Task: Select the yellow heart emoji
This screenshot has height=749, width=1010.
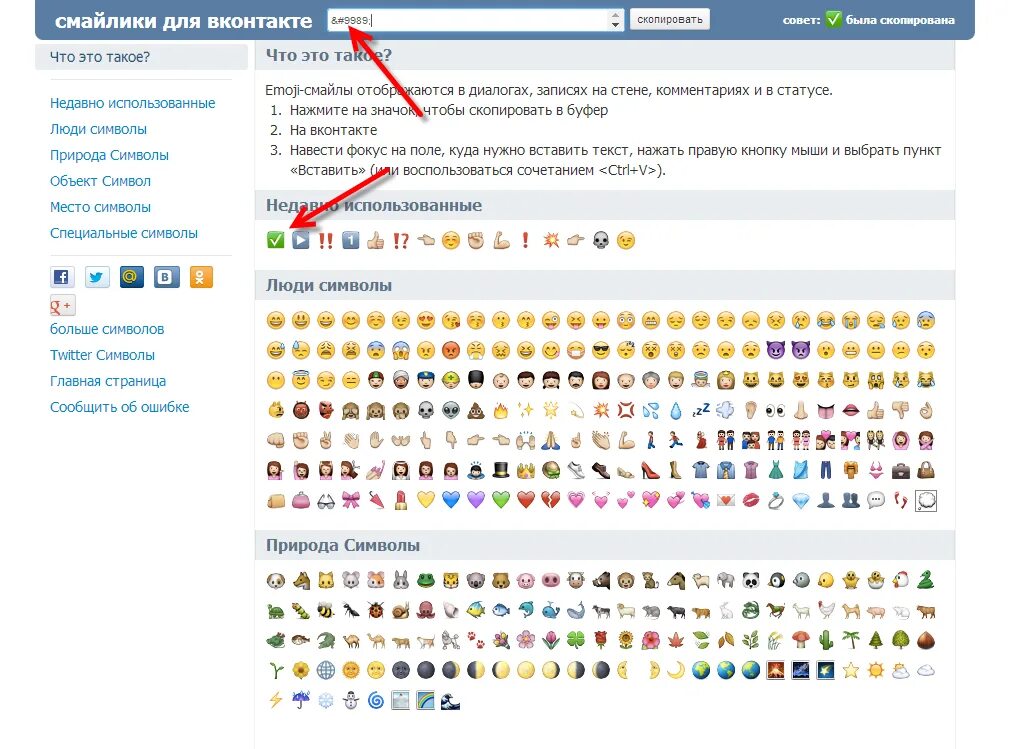Action: click(426, 500)
